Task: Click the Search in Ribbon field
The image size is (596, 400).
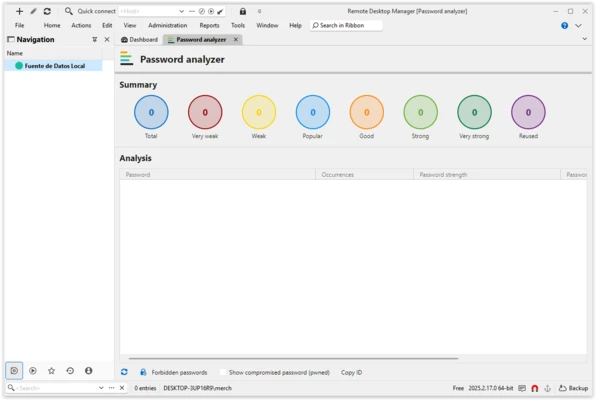Action: pos(346,25)
